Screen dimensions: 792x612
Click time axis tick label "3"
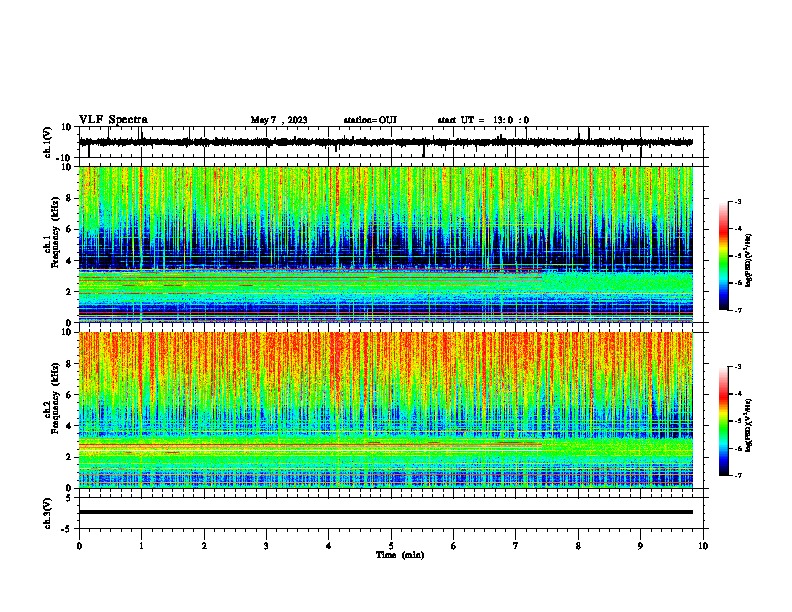coord(266,546)
